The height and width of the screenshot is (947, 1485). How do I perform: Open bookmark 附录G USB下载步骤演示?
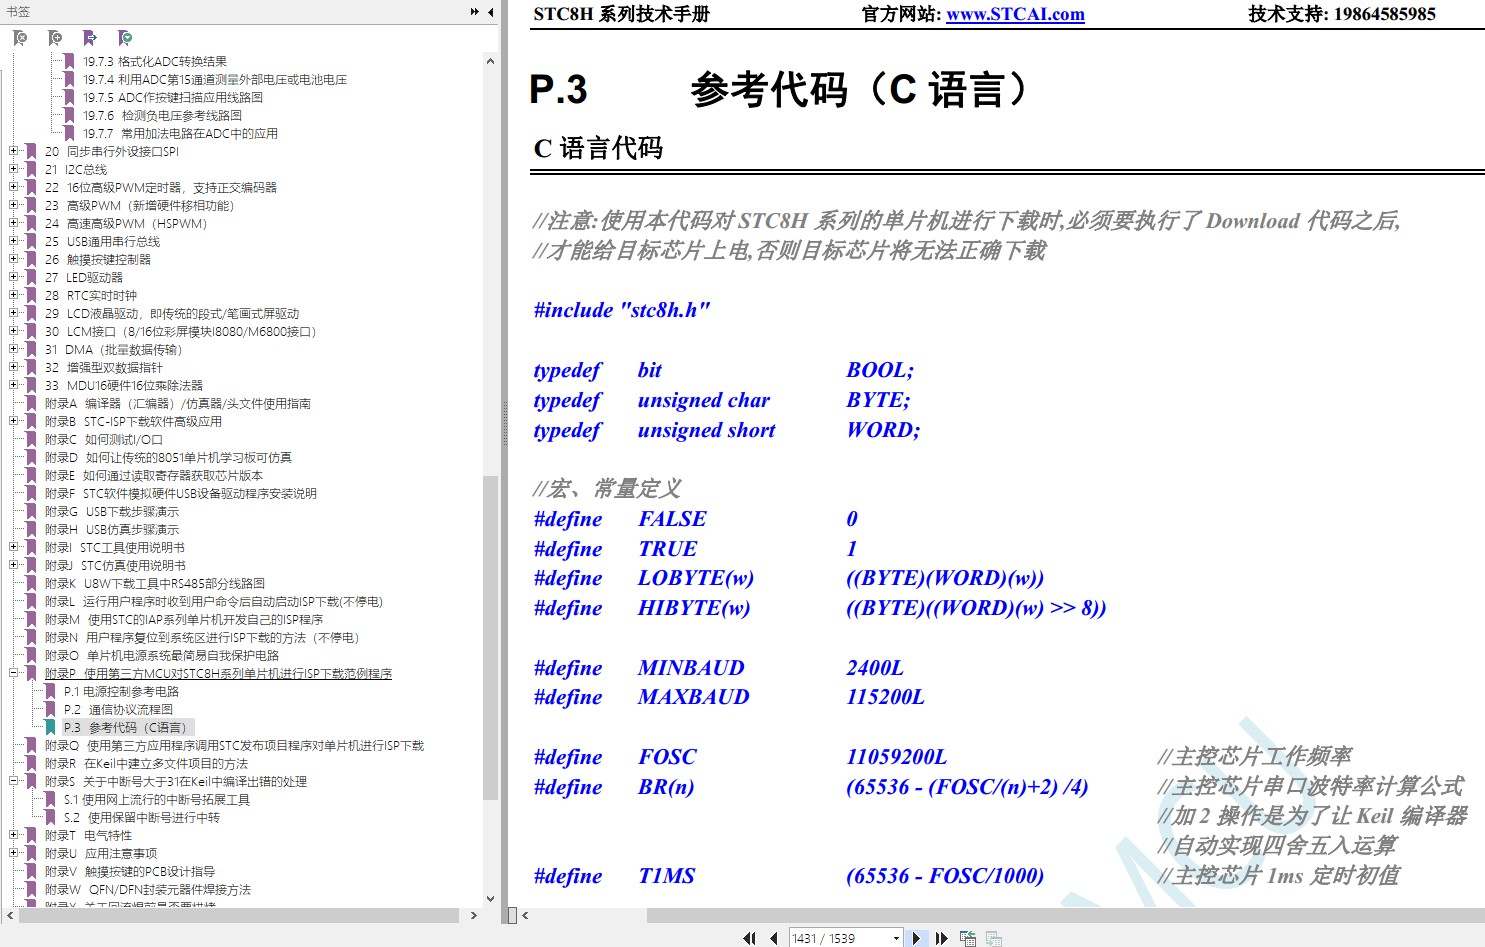coord(112,511)
